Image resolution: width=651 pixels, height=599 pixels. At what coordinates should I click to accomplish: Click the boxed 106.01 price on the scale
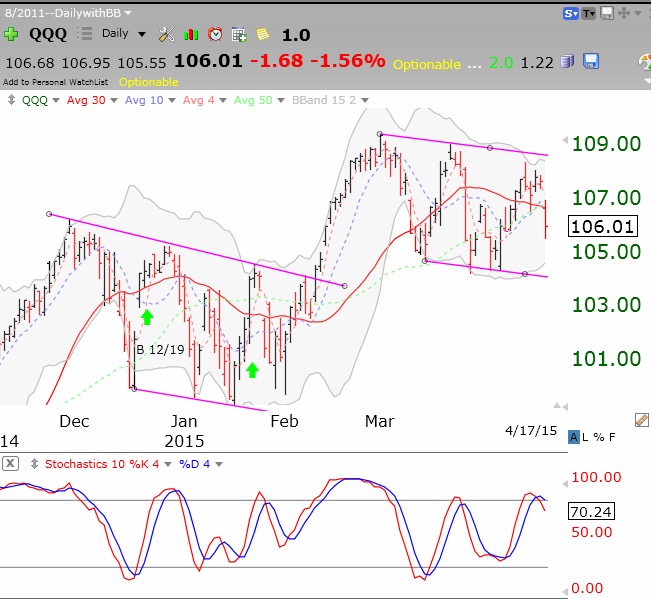(602, 227)
